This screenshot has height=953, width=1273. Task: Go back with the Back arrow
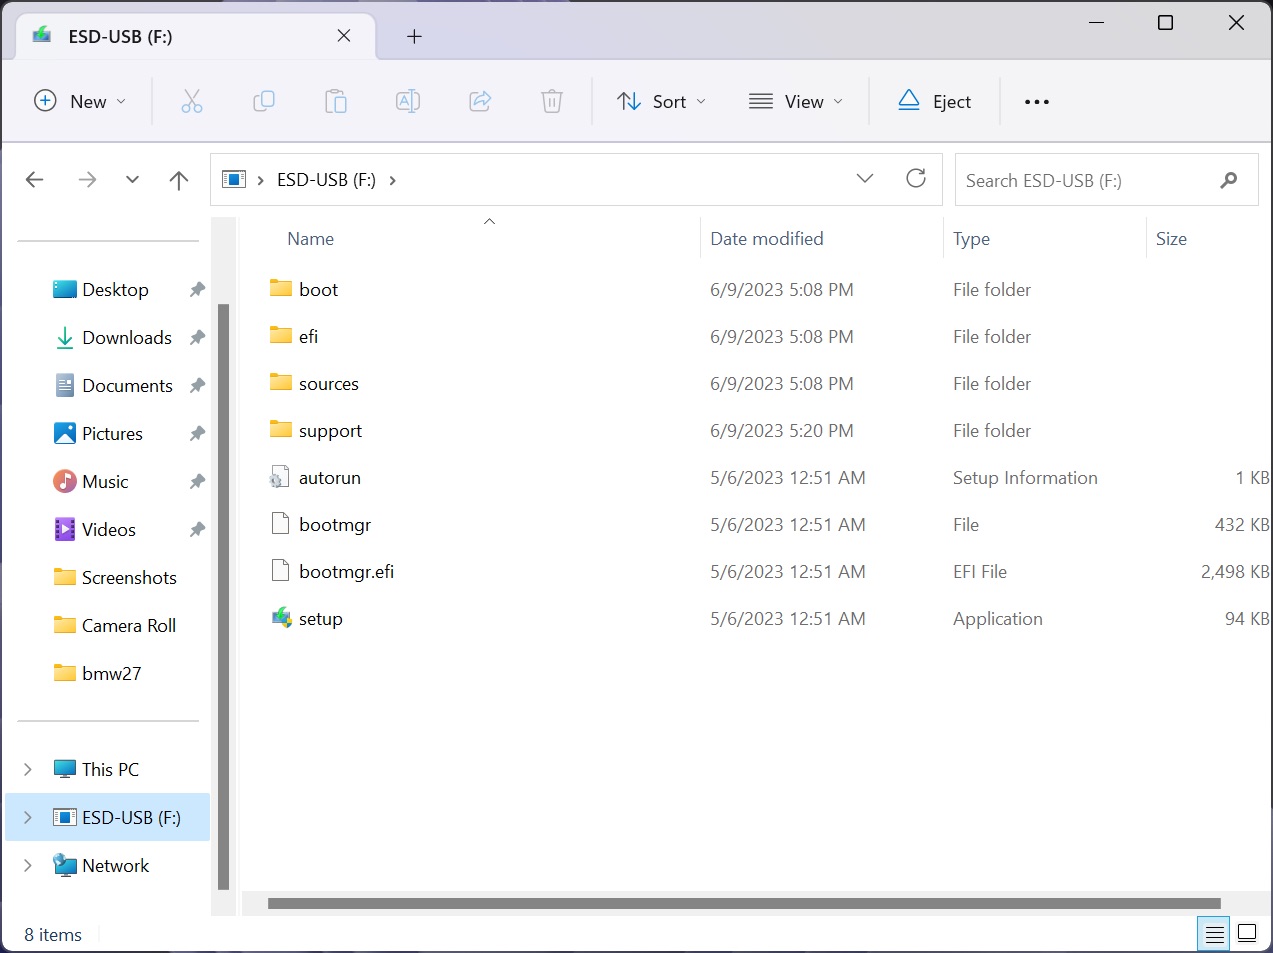coord(35,180)
